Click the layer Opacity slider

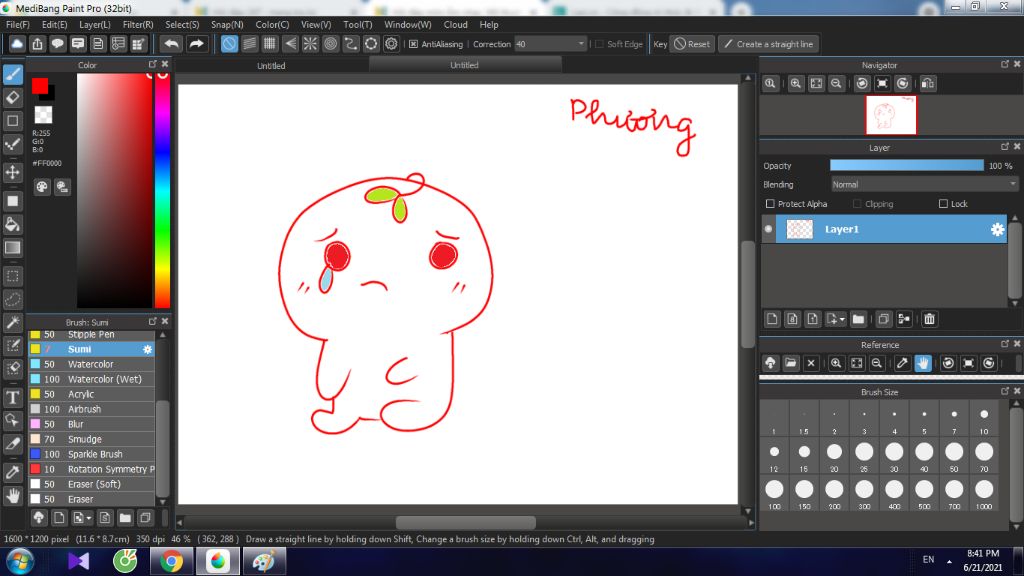click(906, 166)
